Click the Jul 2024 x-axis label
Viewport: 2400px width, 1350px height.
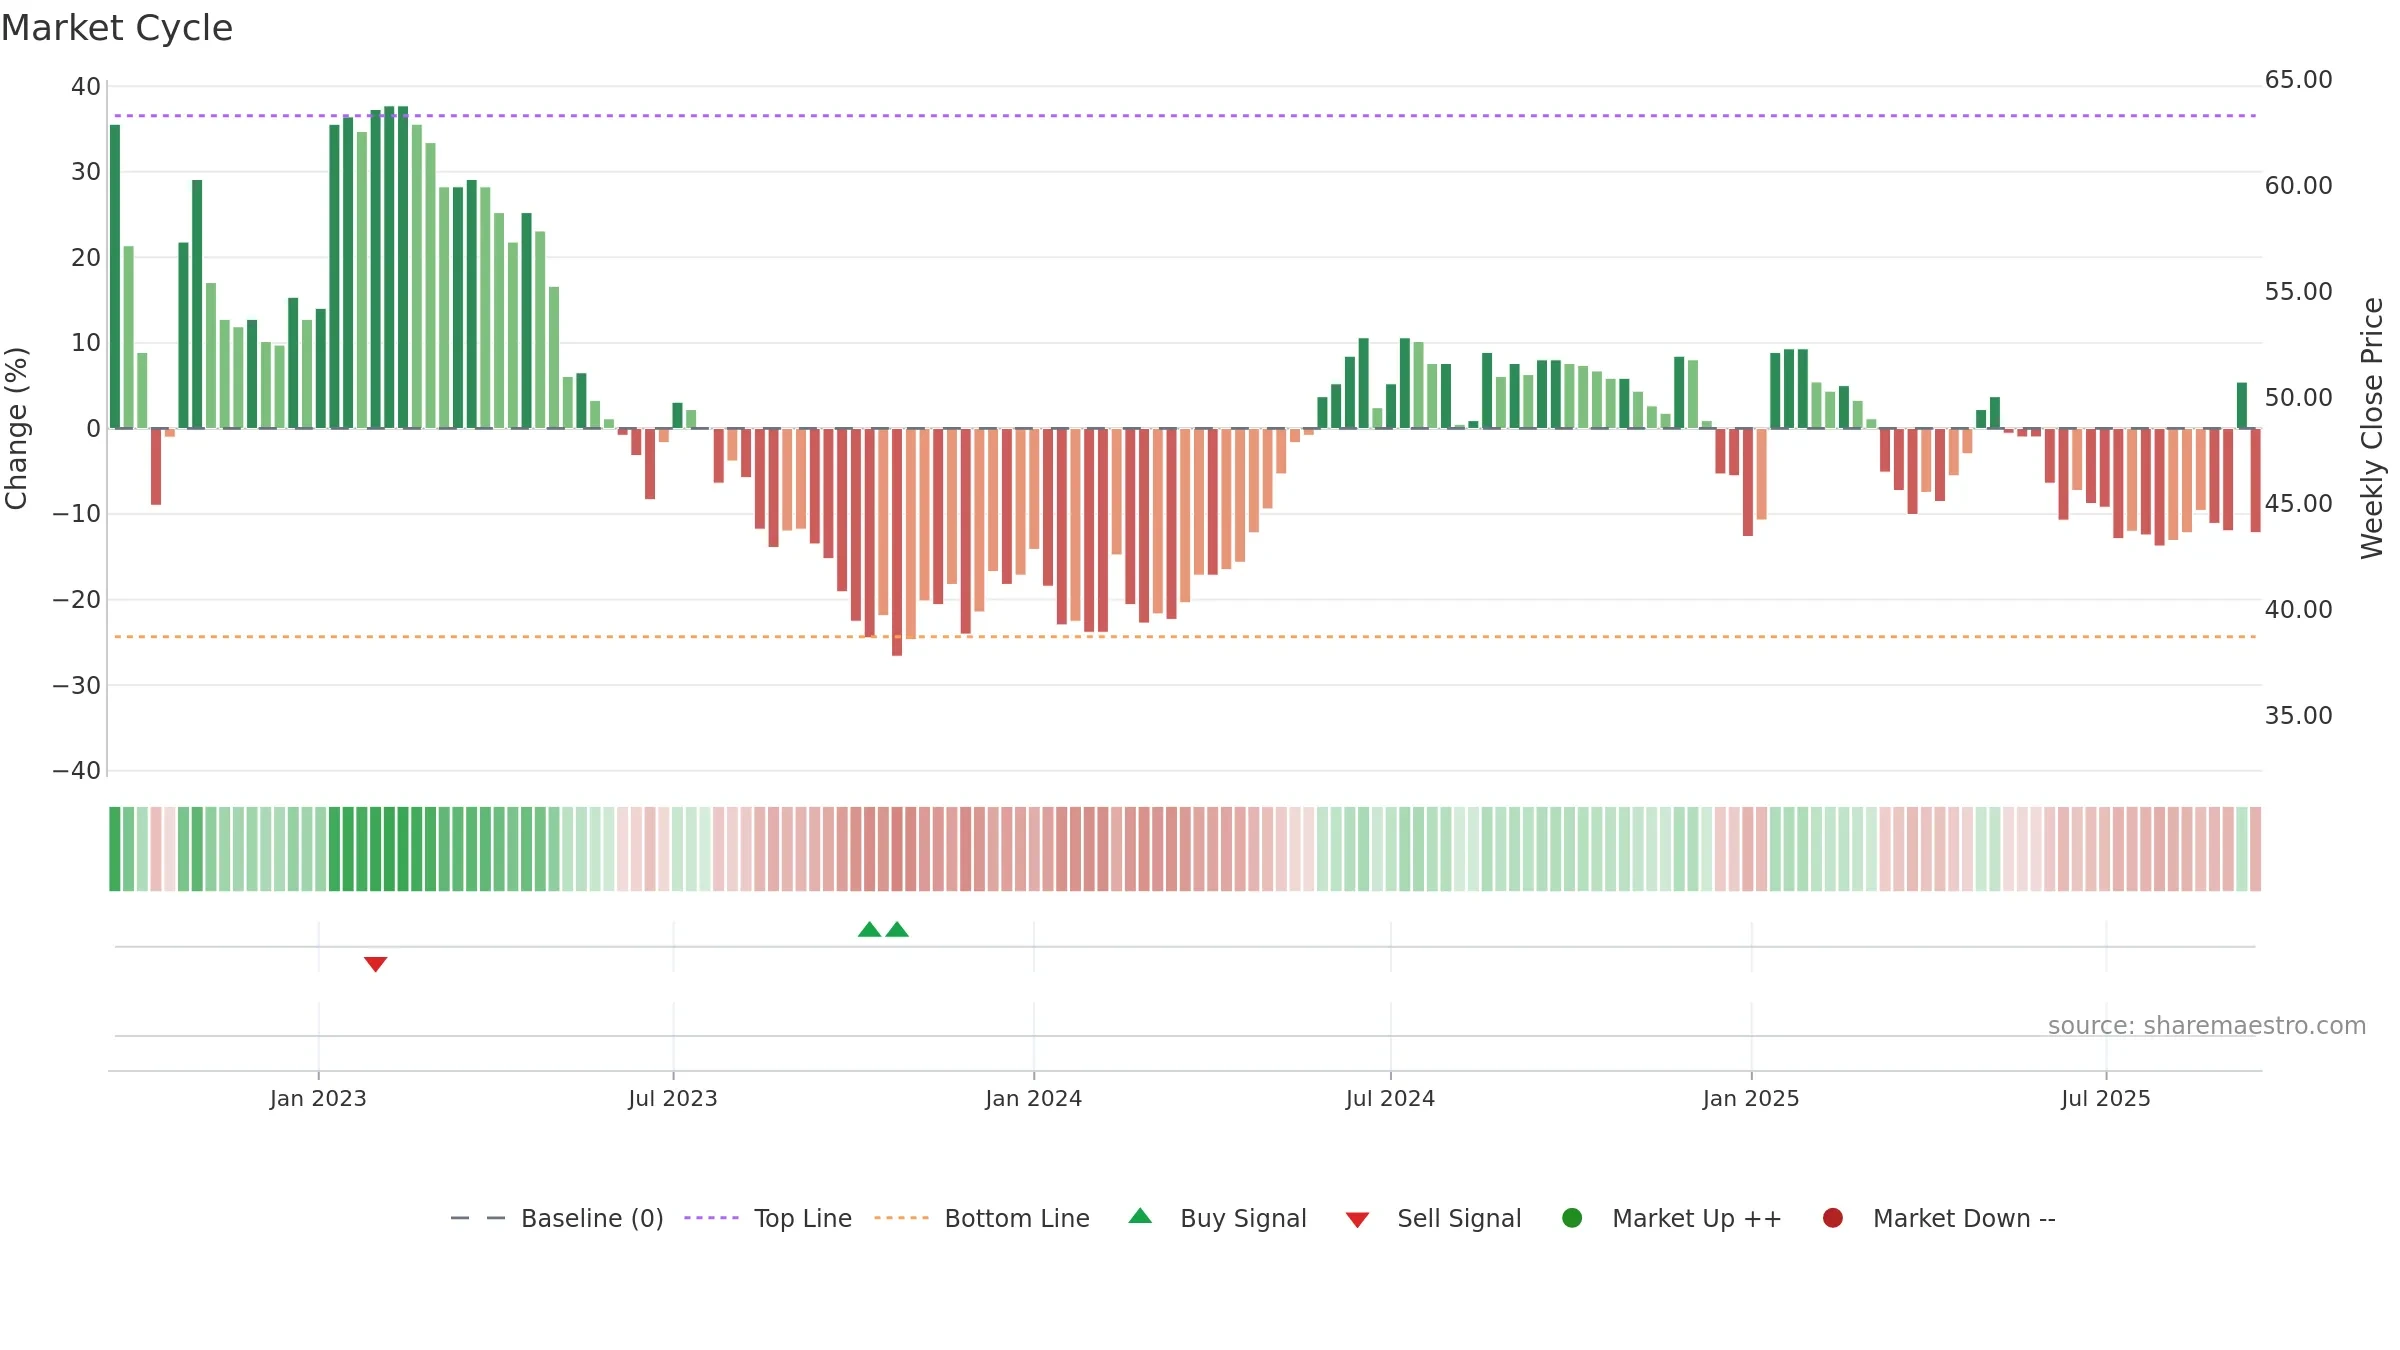1390,1099
